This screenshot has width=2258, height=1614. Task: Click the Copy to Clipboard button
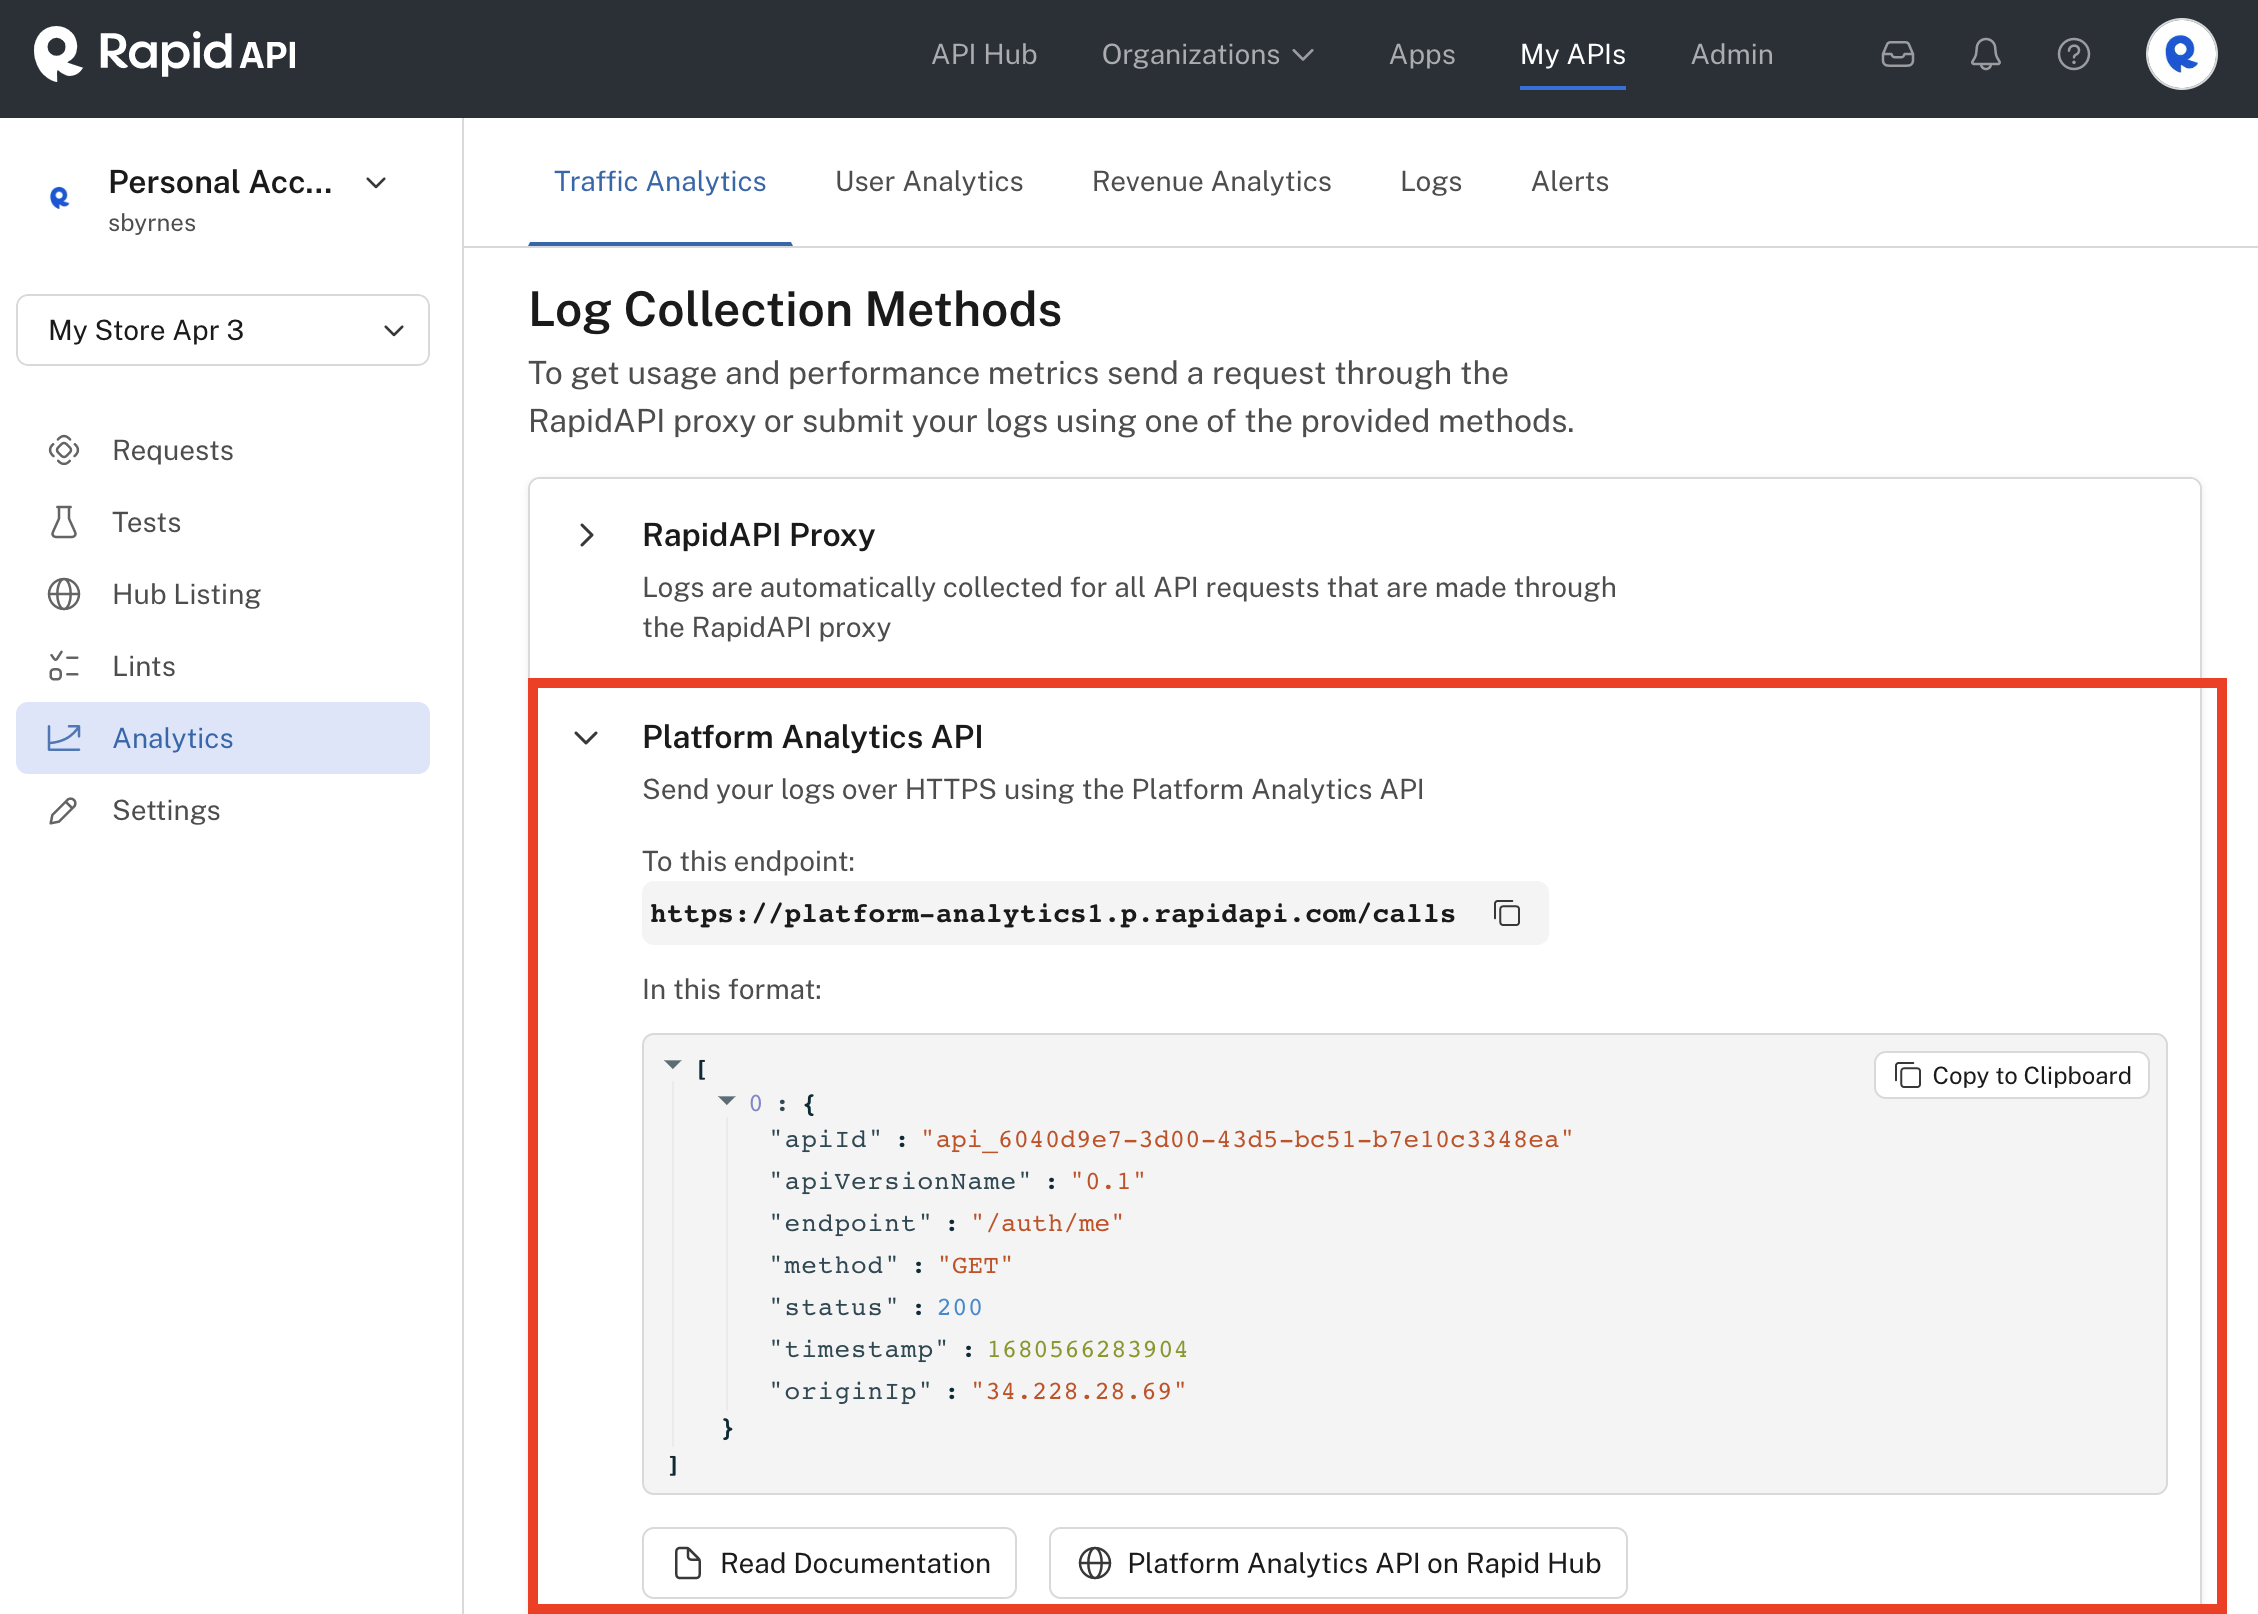[2012, 1075]
